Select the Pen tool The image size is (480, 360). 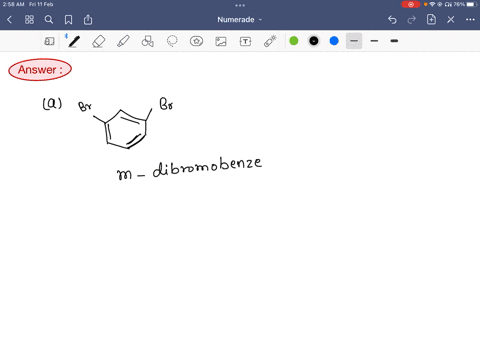74,41
